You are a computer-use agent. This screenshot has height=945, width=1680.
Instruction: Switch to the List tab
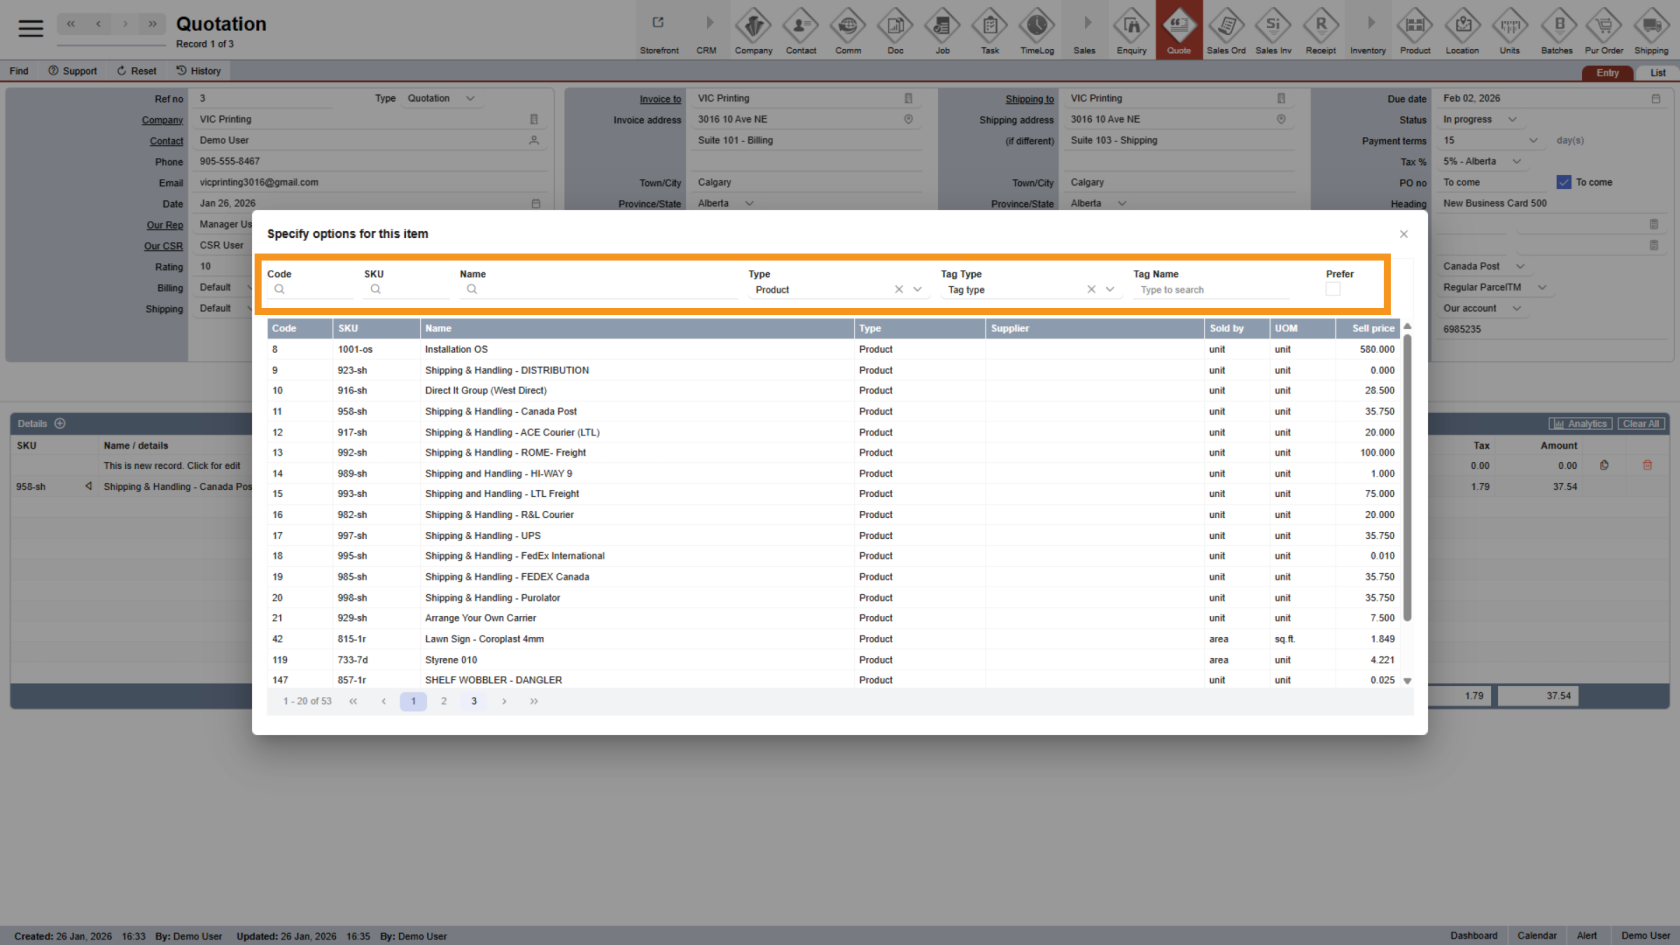click(x=1657, y=73)
